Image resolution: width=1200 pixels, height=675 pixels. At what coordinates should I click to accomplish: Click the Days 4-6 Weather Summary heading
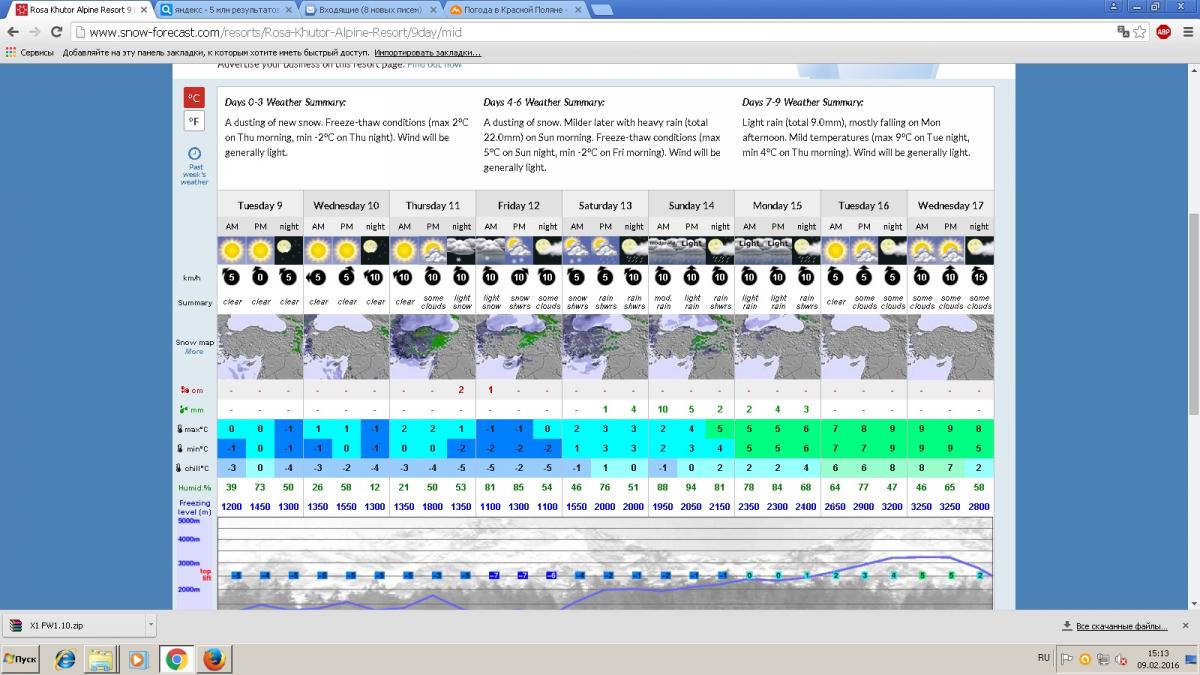pyautogui.click(x=544, y=102)
